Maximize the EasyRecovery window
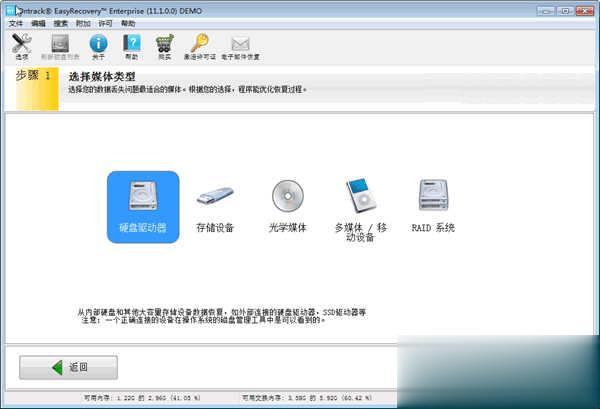Image resolution: width=600 pixels, height=409 pixels. tap(565, 11)
